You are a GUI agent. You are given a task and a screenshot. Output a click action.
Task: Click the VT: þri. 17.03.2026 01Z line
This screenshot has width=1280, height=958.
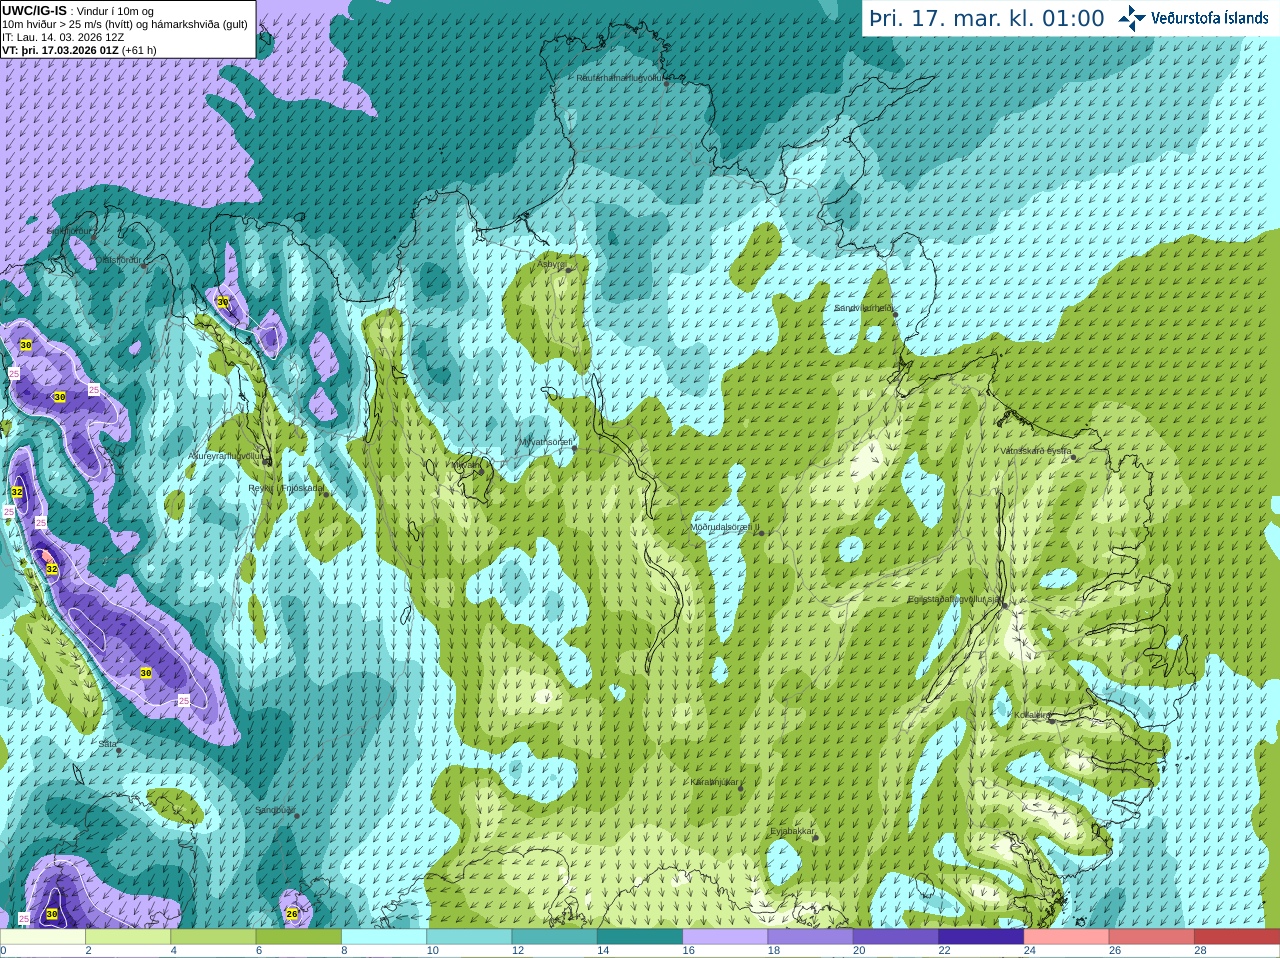(x=79, y=50)
